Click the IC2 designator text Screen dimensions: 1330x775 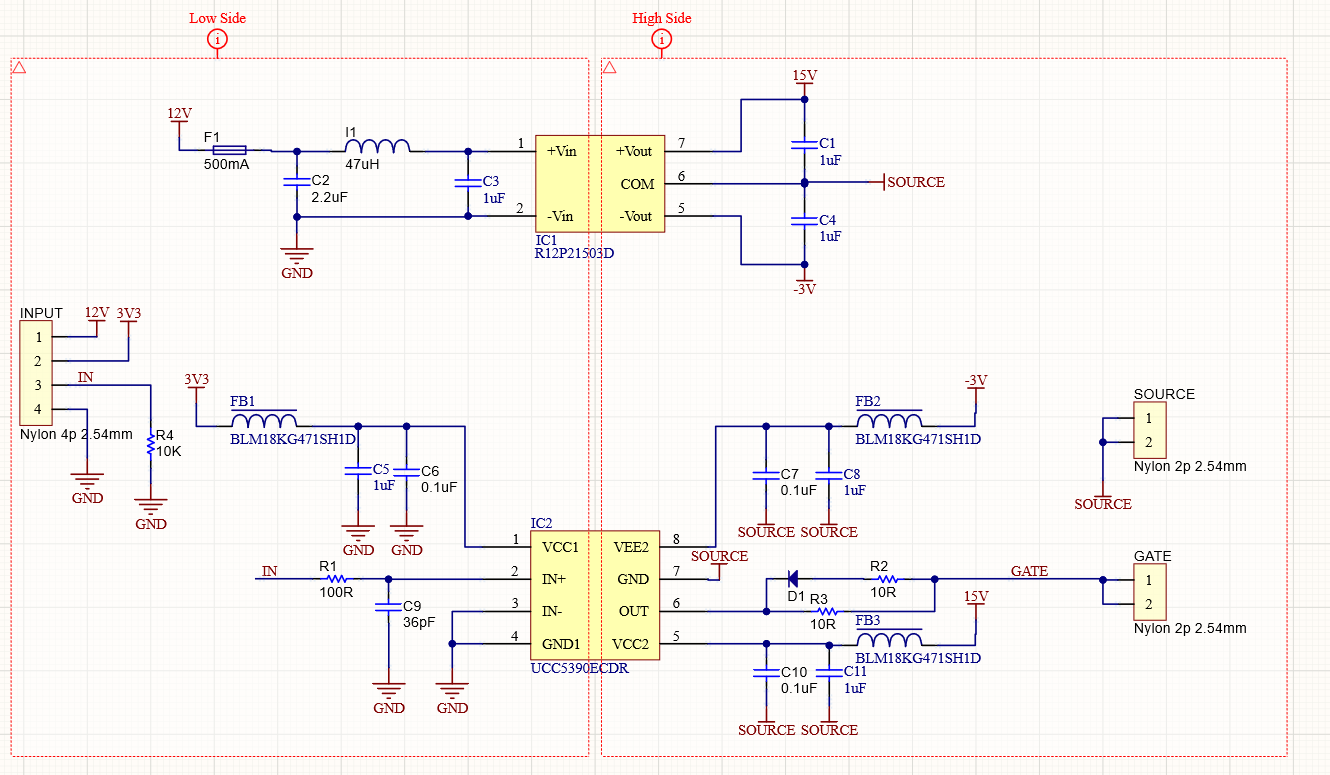tap(541, 524)
